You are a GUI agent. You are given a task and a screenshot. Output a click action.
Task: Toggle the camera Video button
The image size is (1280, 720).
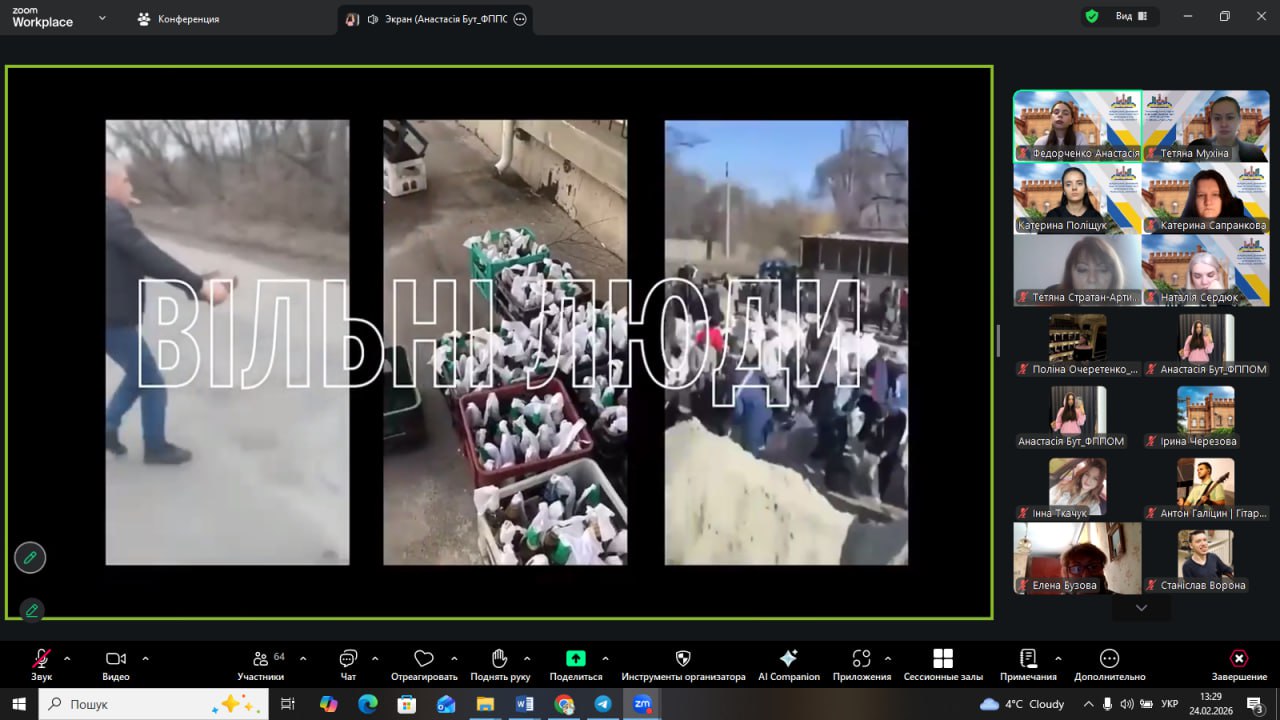pyautogui.click(x=115, y=659)
